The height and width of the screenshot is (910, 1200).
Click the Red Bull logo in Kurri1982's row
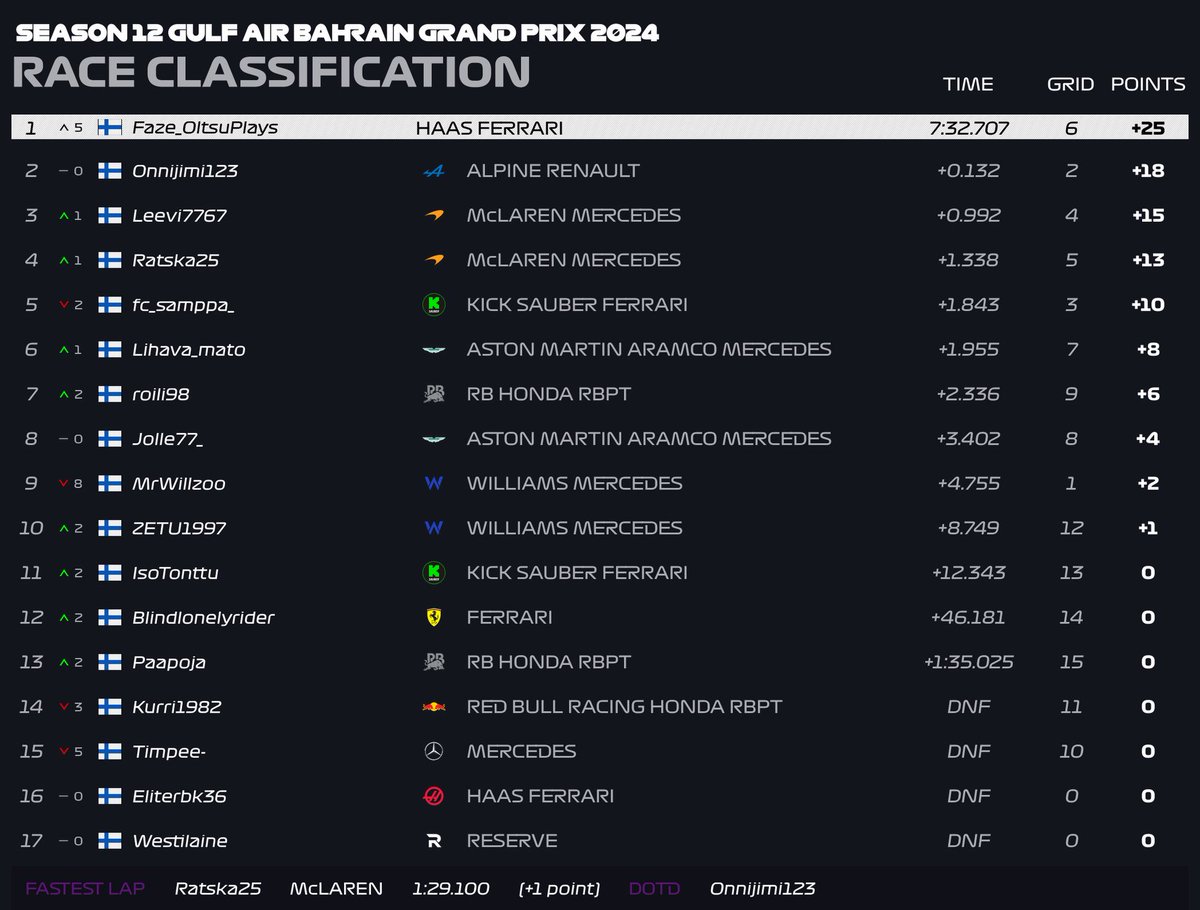pyautogui.click(x=432, y=707)
